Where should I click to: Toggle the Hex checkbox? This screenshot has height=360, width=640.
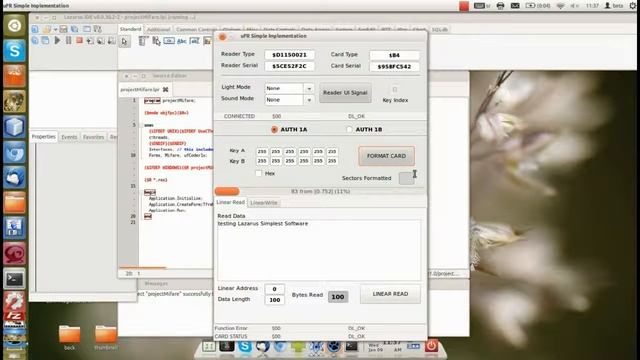coord(259,173)
